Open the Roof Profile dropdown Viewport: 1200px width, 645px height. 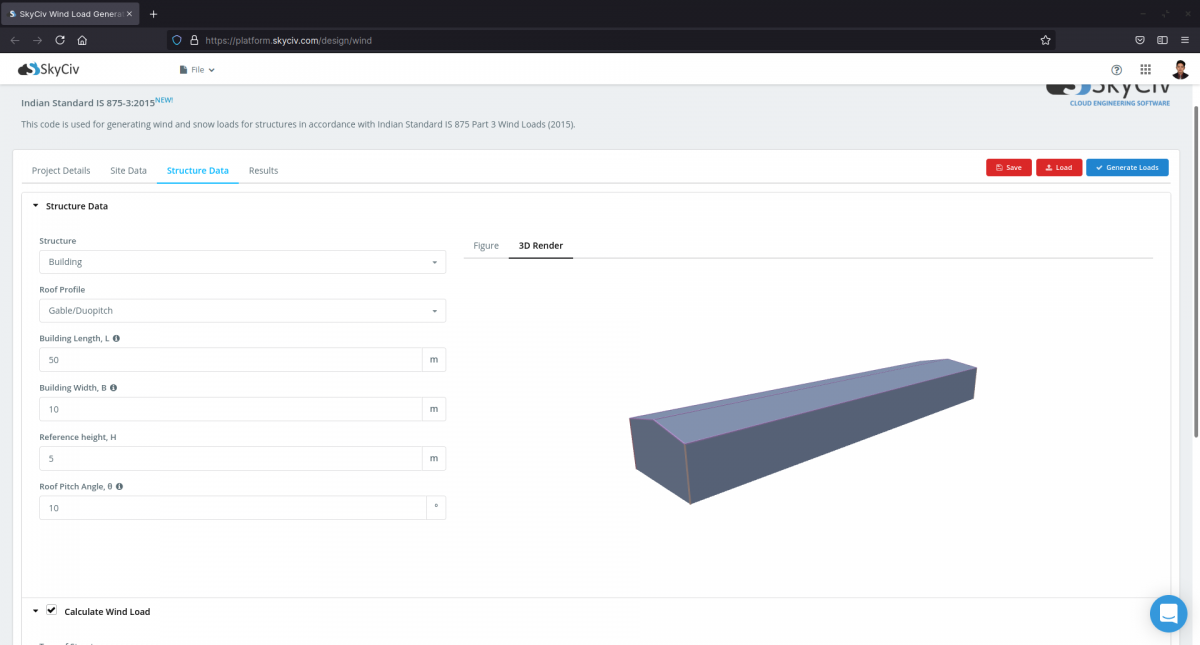(x=242, y=310)
